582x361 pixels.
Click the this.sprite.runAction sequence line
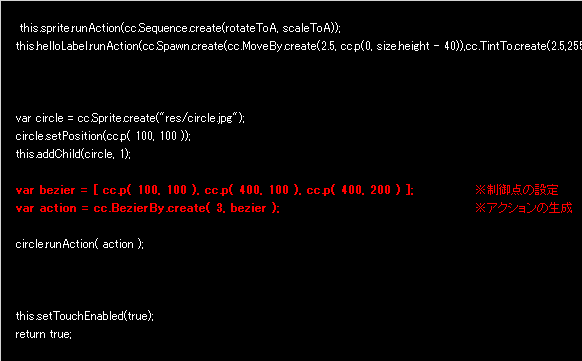tap(180, 28)
